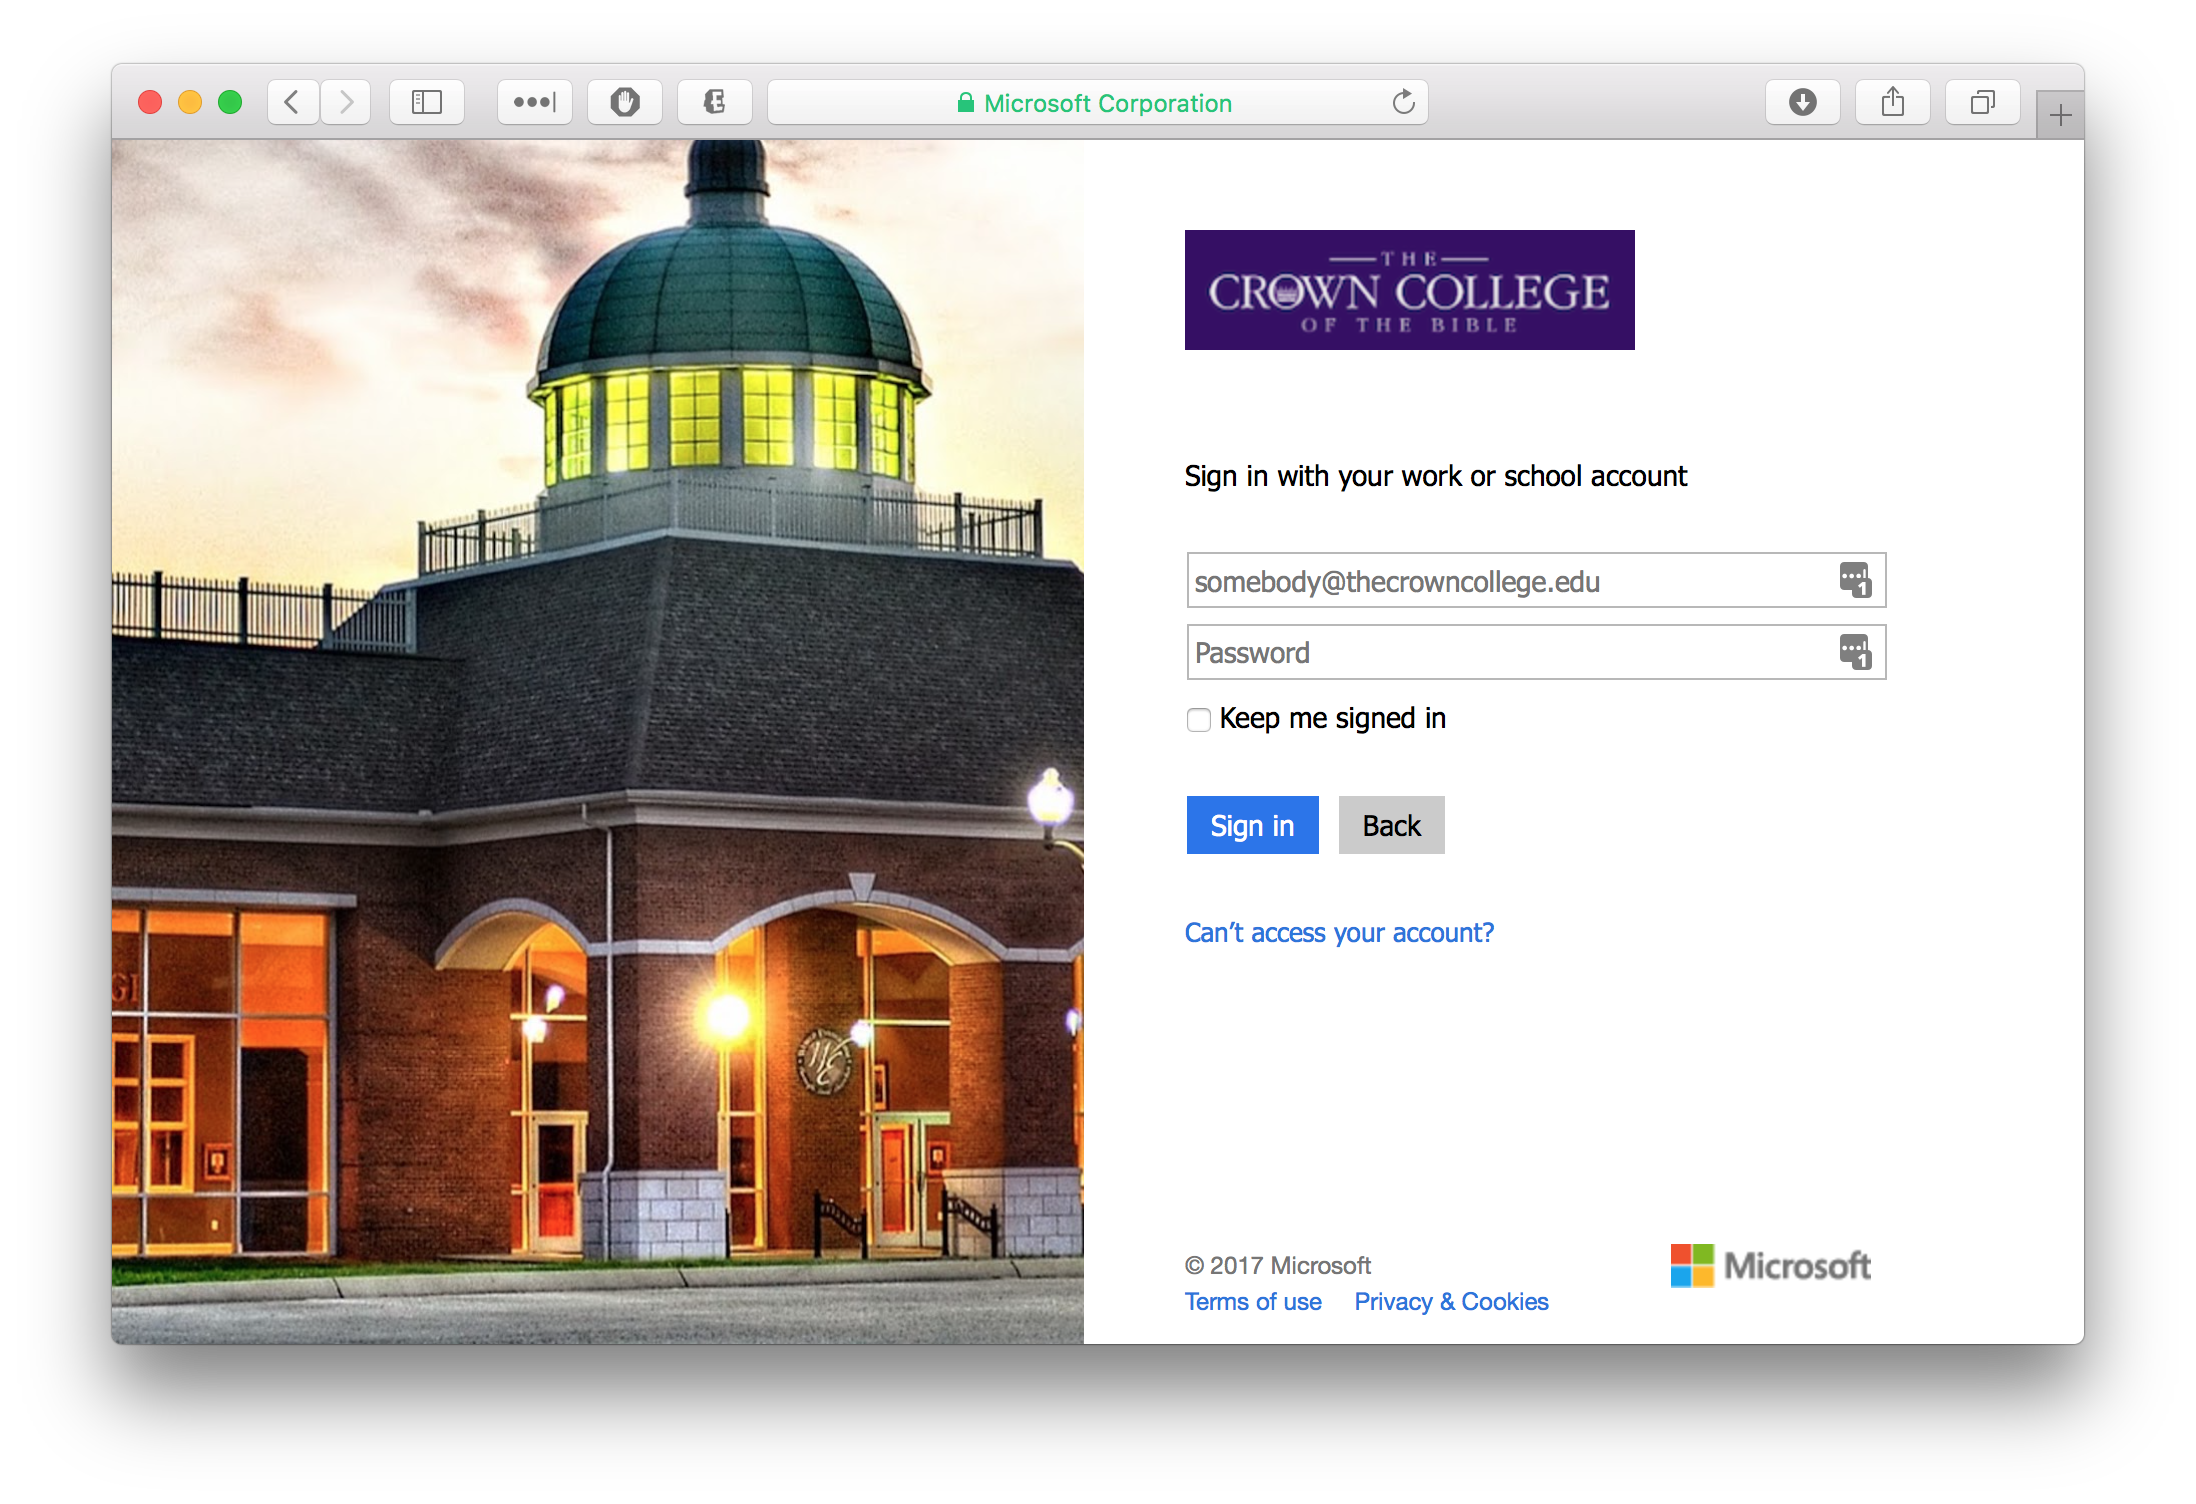Show downloads with the arrow icon

click(1802, 102)
